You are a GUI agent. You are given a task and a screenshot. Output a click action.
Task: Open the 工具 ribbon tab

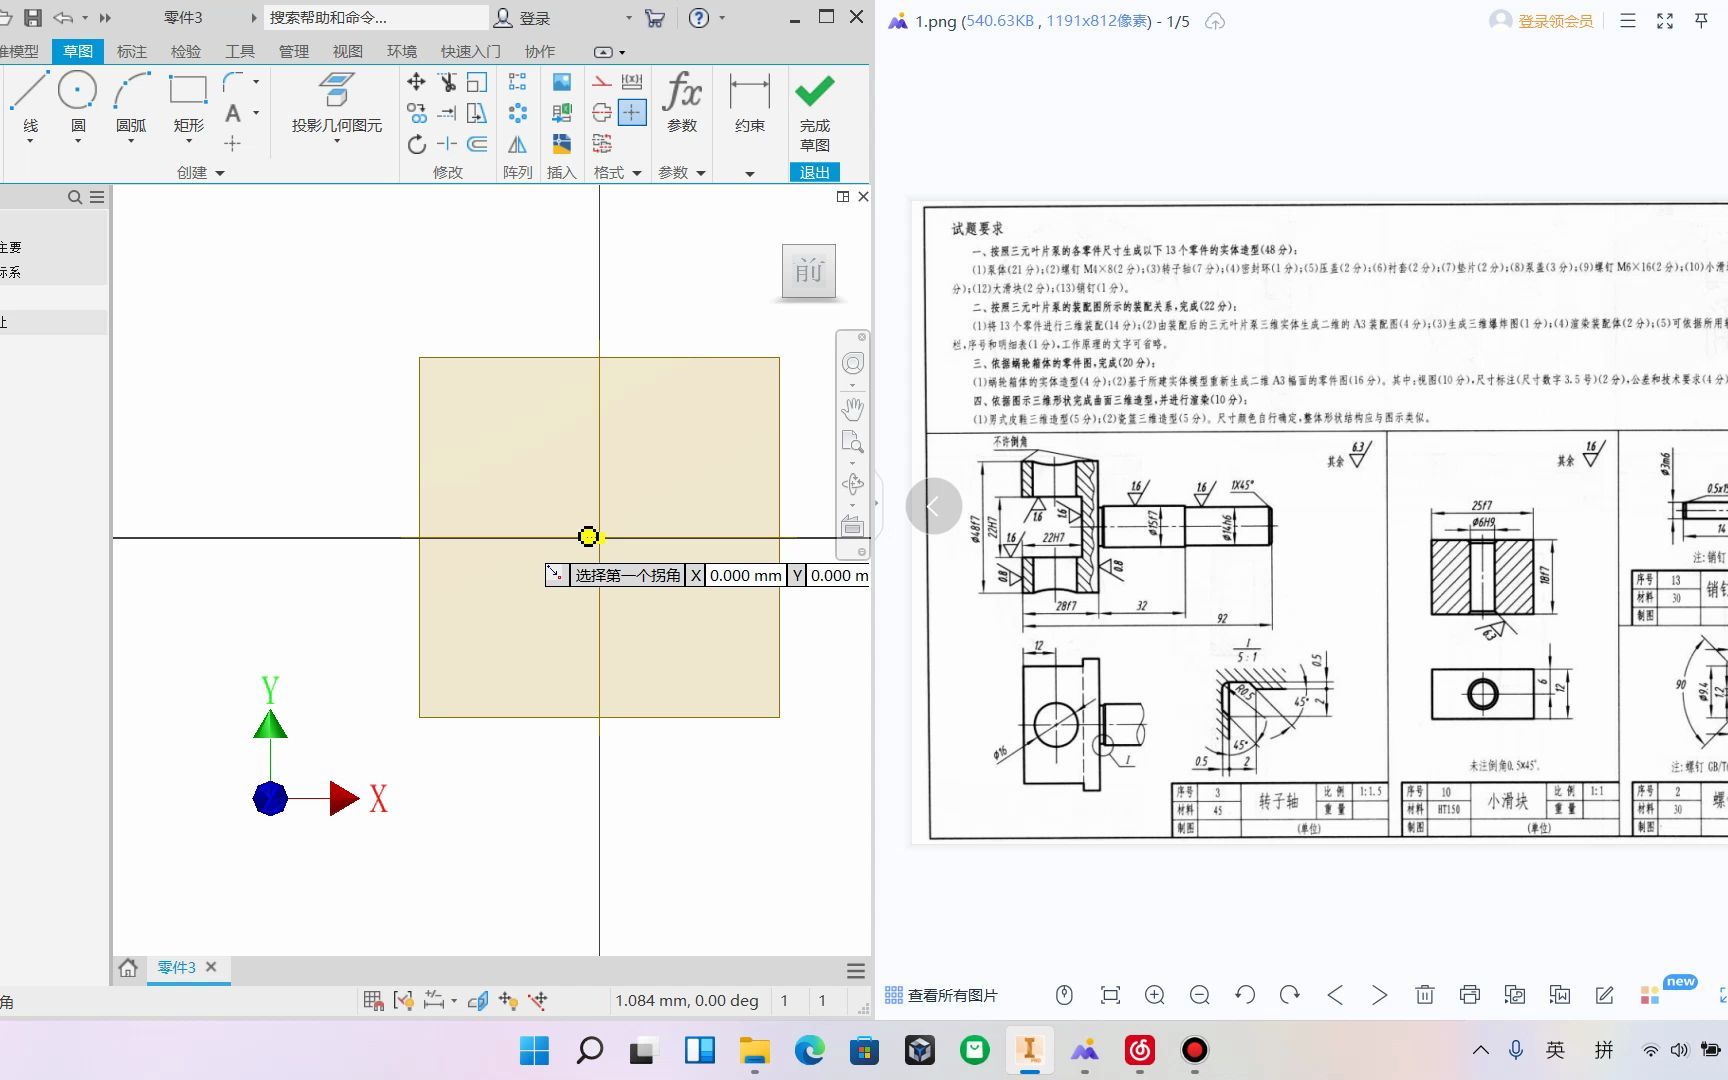tap(240, 51)
